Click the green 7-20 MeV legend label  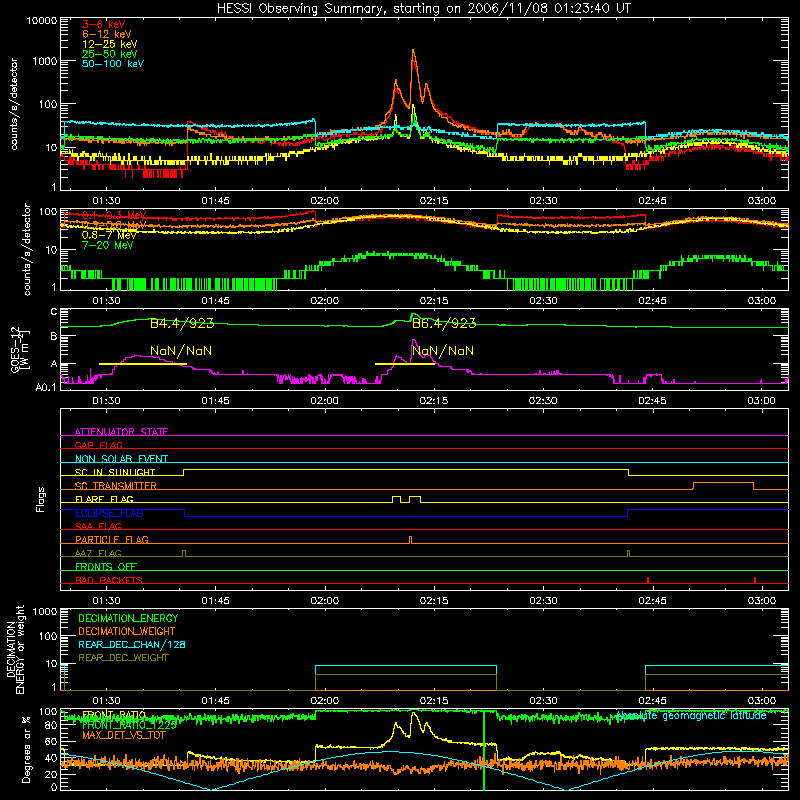tap(107, 245)
